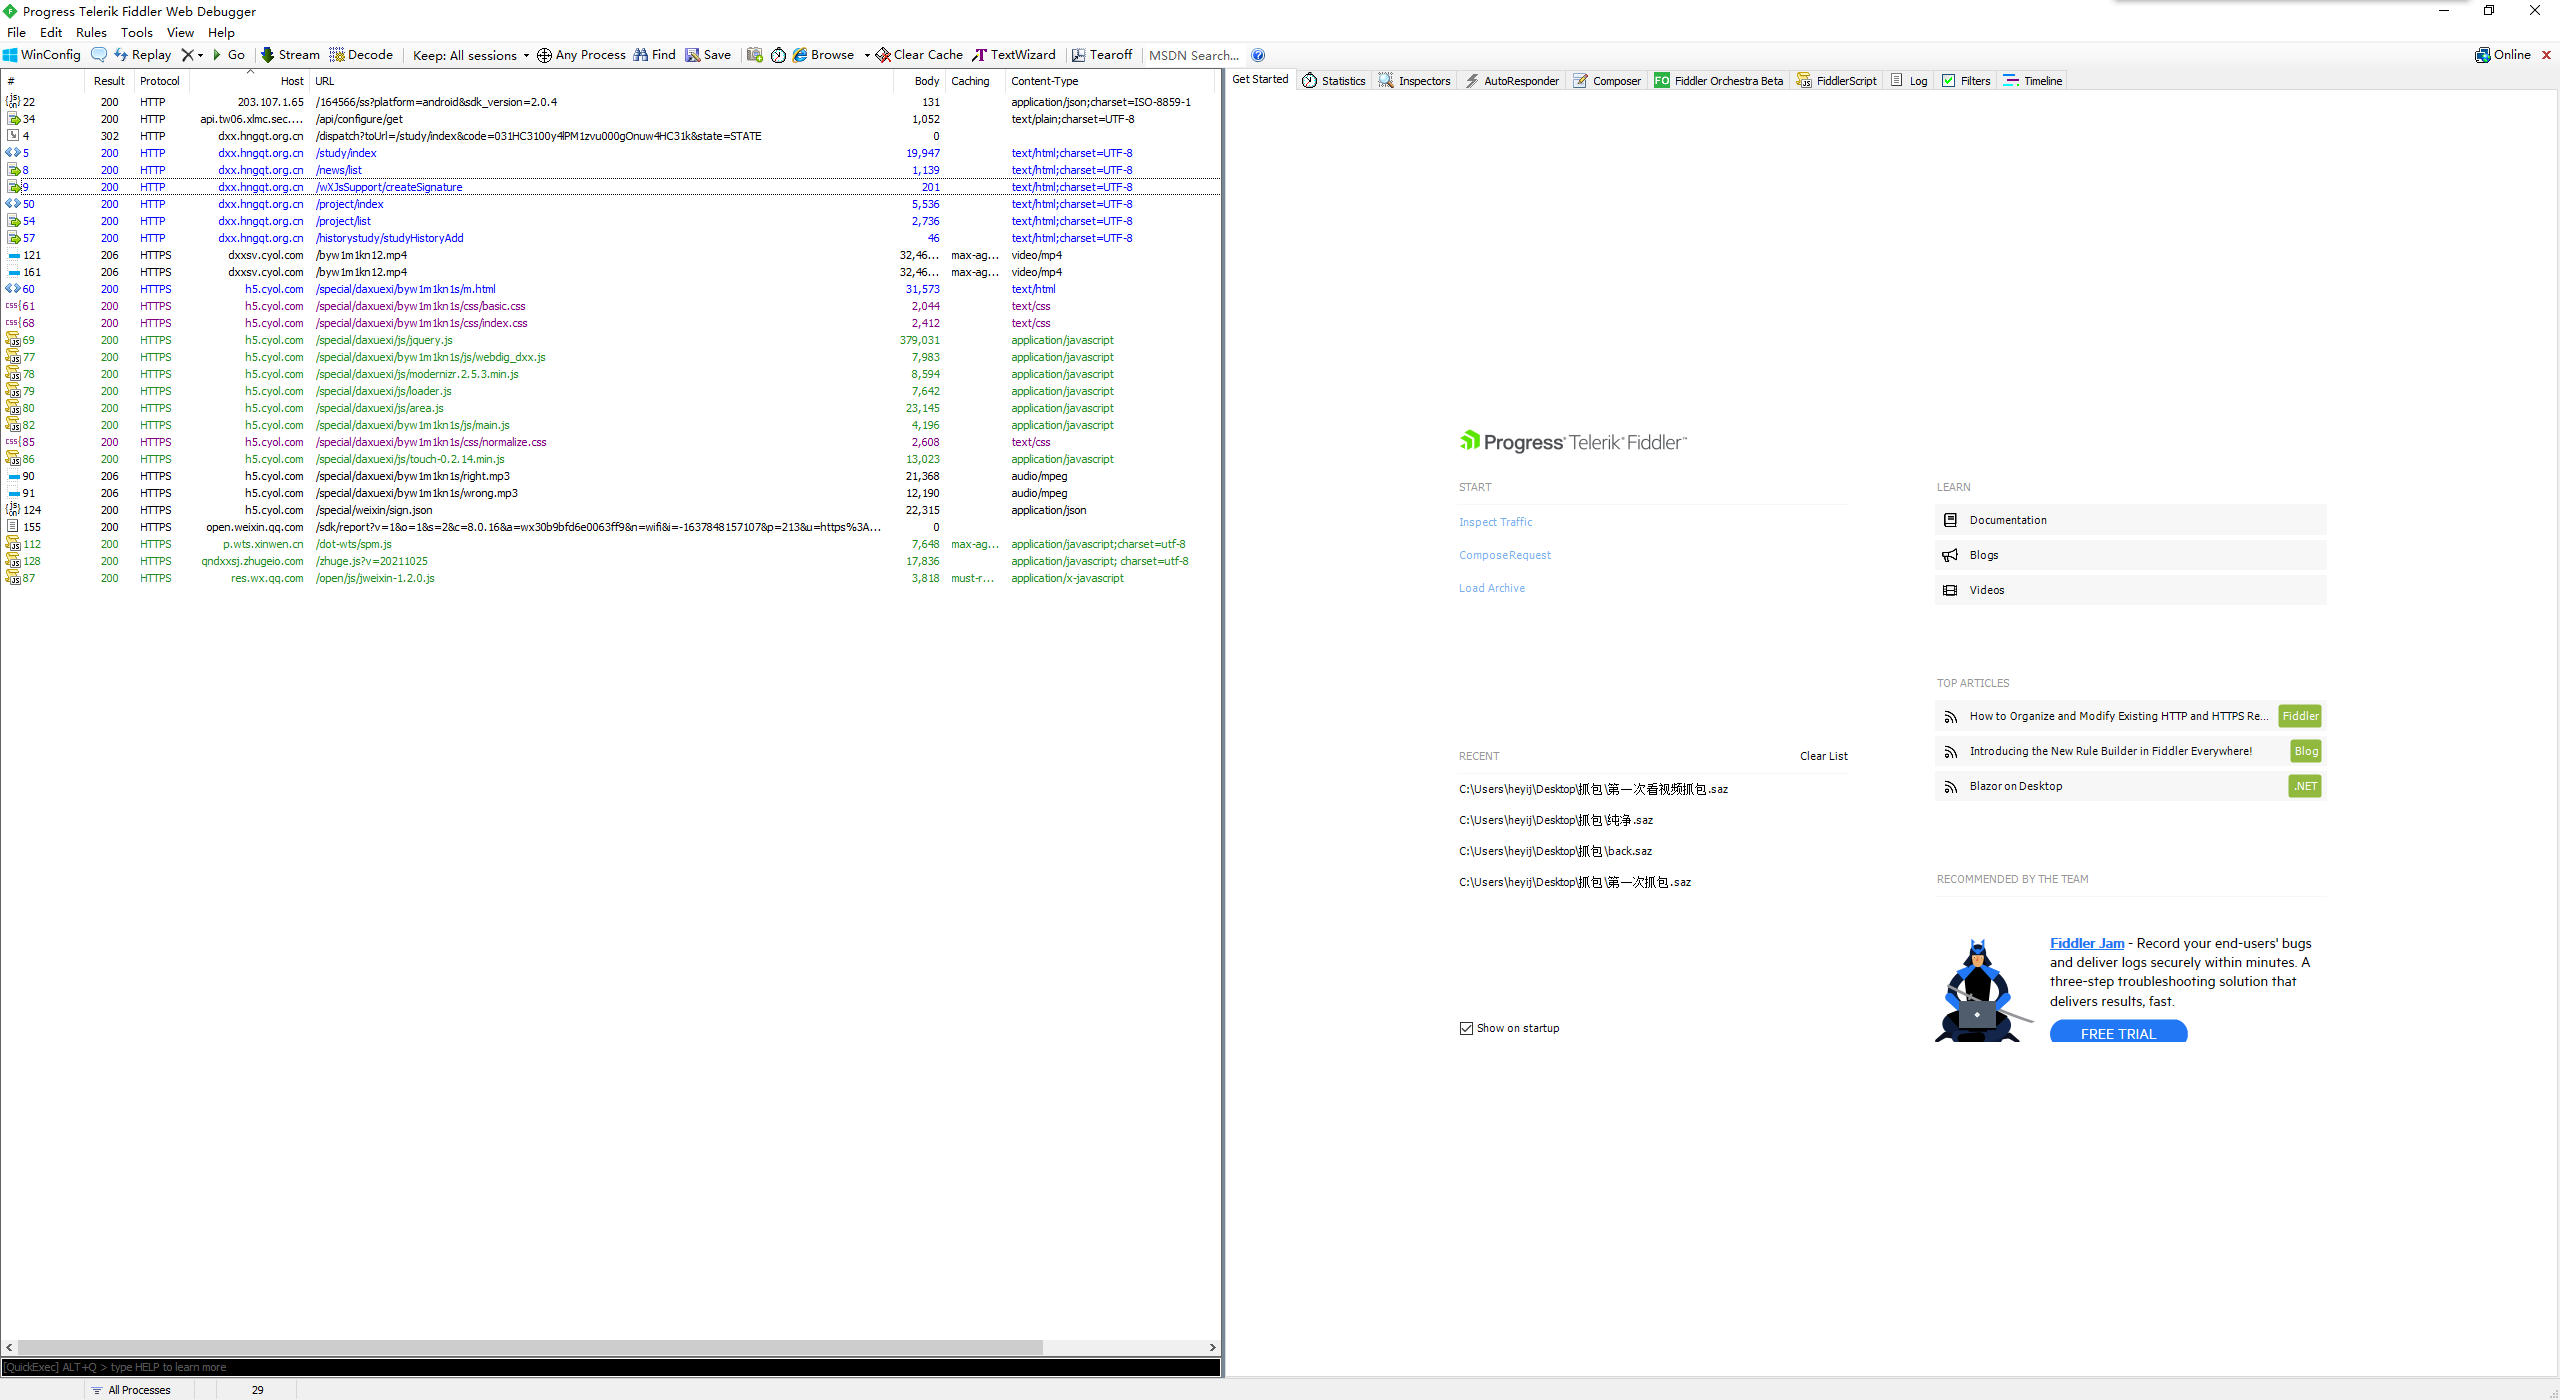
Task: Click the comment speech bubble icon
Action: coord(98,55)
